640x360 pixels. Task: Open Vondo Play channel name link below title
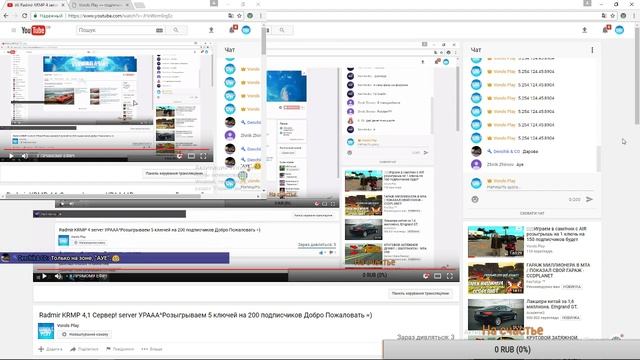pyautogui.click(x=68, y=325)
